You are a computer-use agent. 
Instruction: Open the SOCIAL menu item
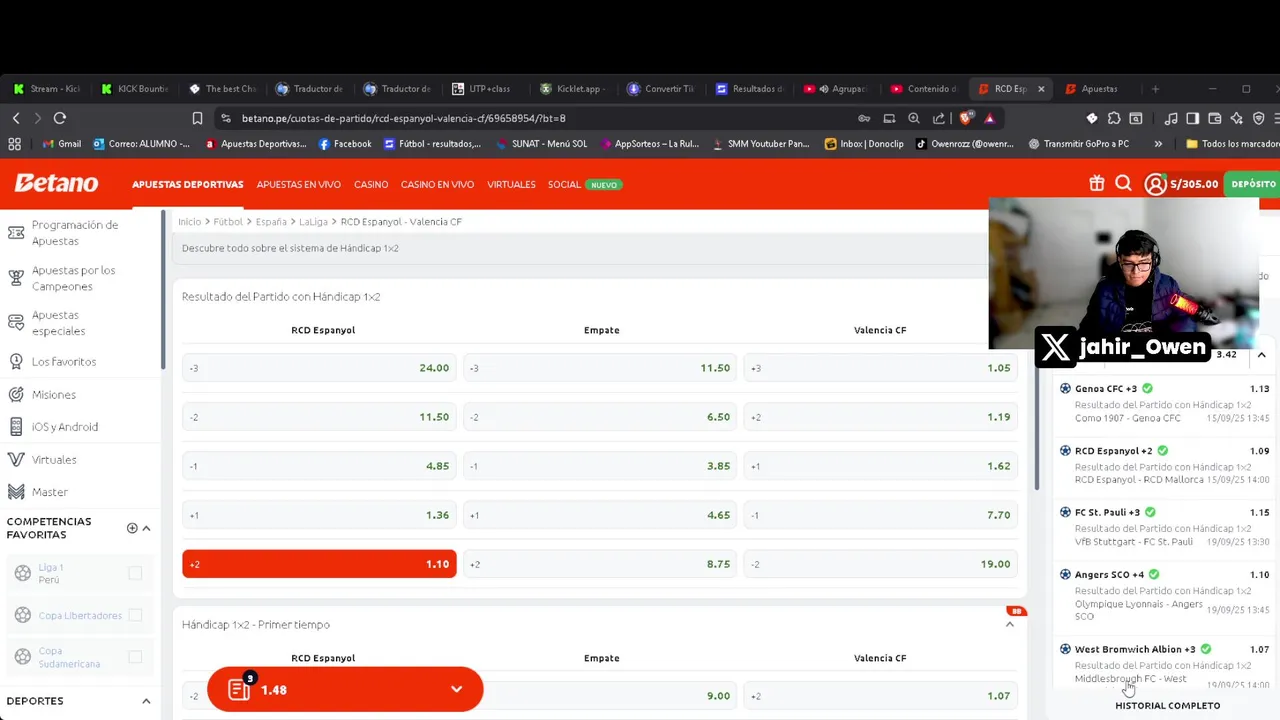pyautogui.click(x=564, y=184)
